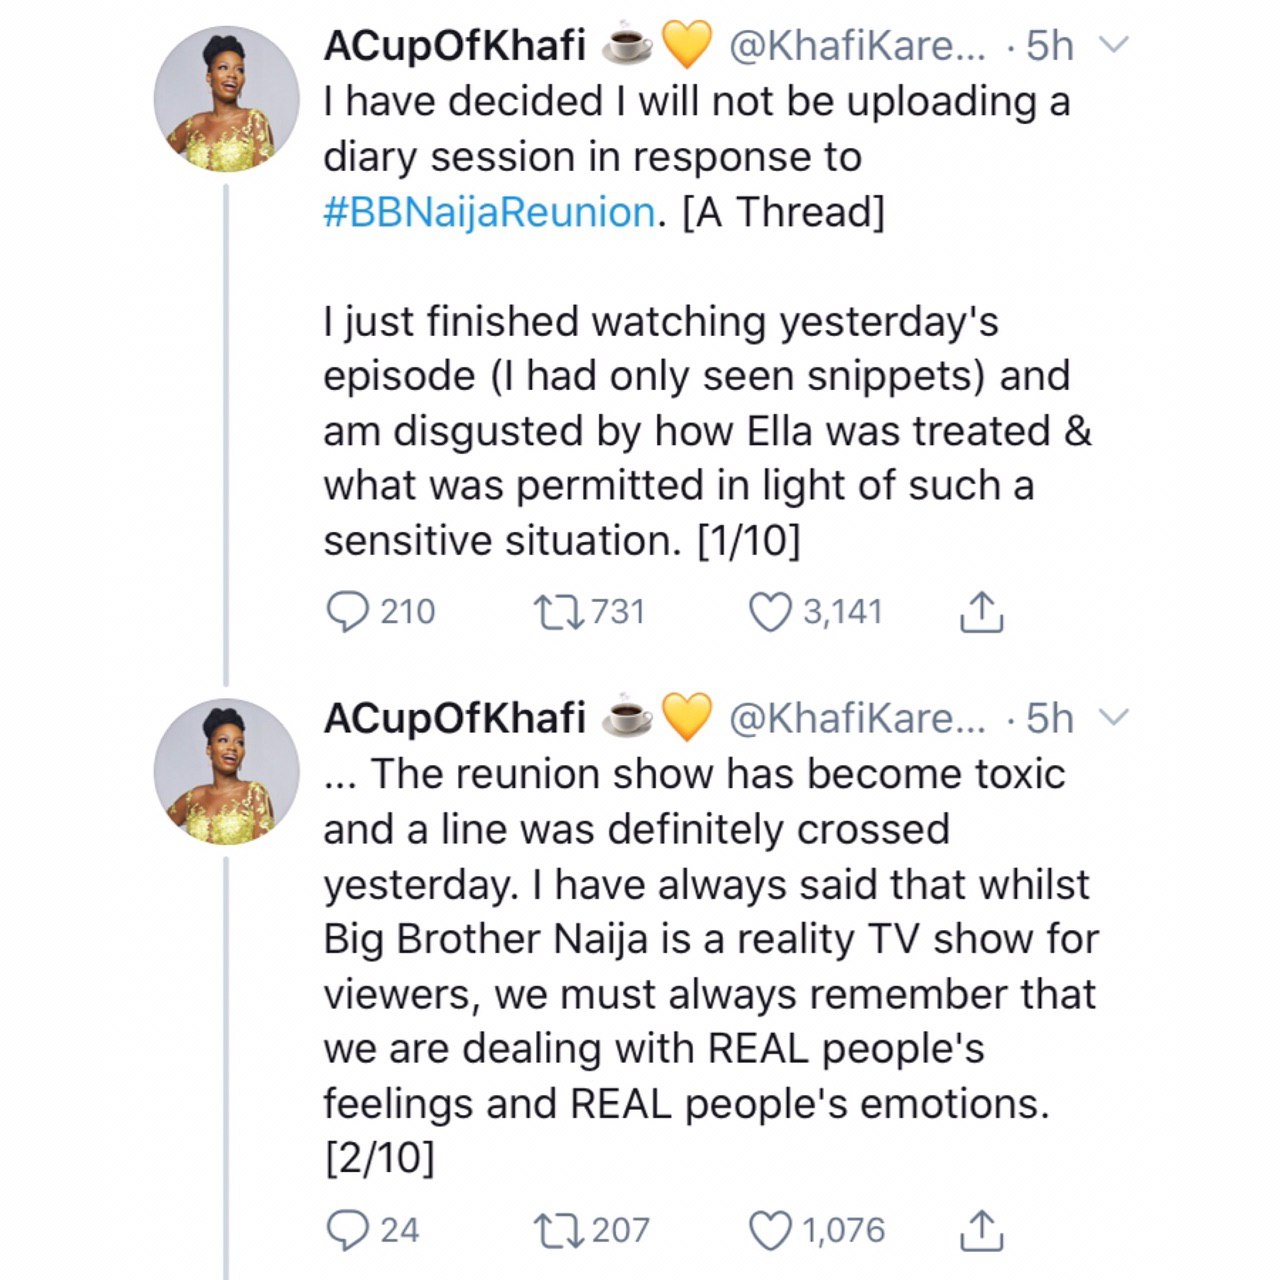This screenshot has height=1280, width=1280.
Task: Expand the second tweet's chevron options menu
Action: pos(1114,718)
